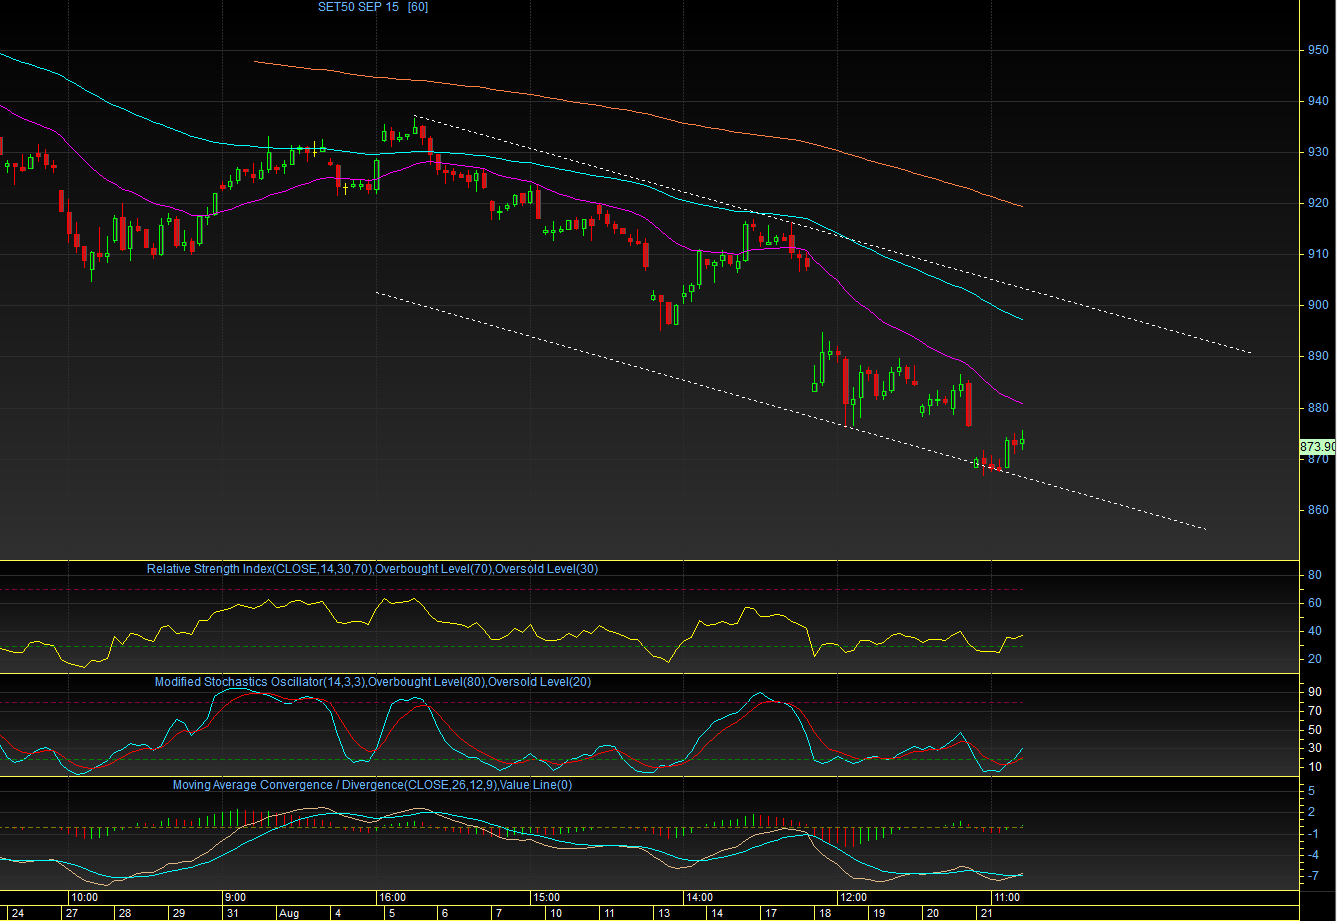Screen dimensions: 1337x921
Task: Click the 30 level on Stochastics axis
Action: 1315,748
